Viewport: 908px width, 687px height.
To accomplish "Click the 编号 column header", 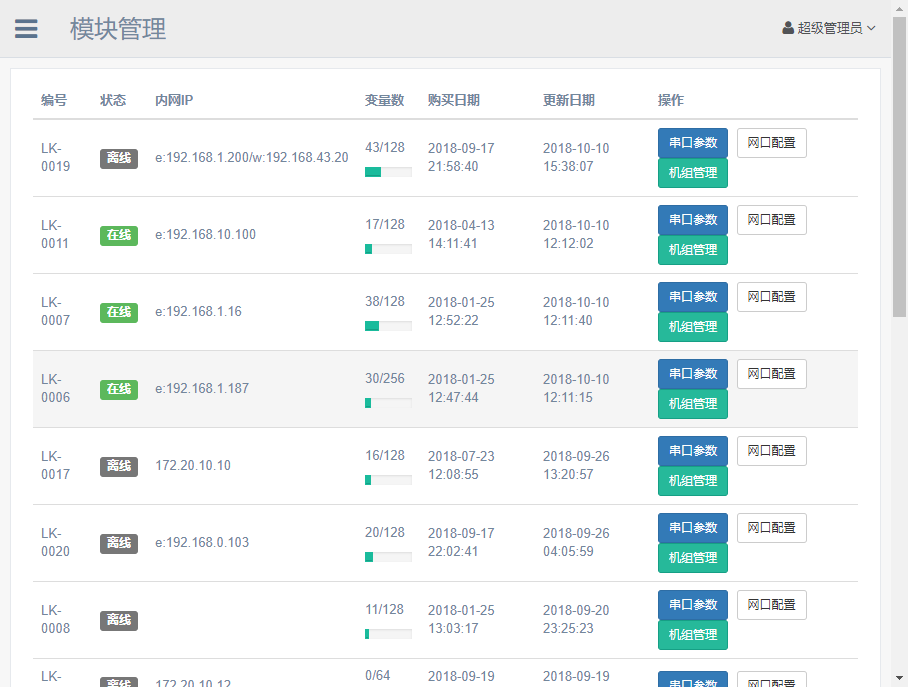I will pos(54,100).
